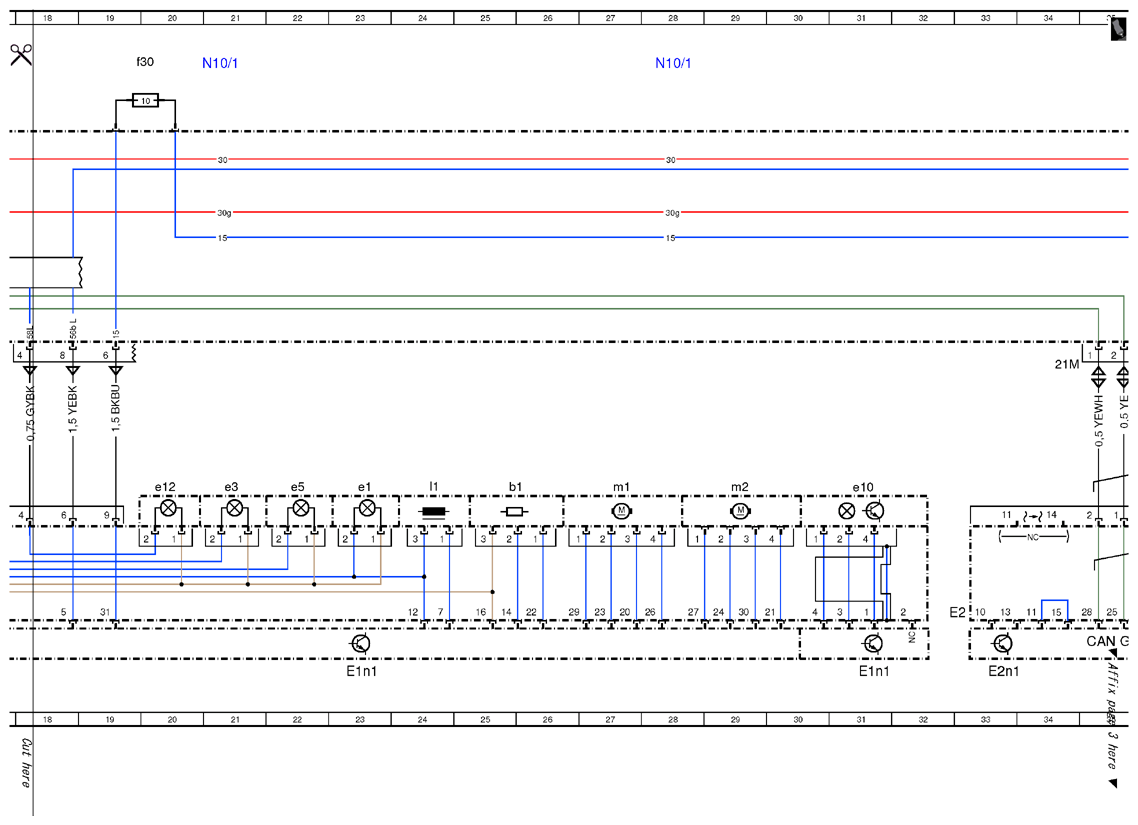The width and height of the screenshot is (1138, 825).
Task: Click the left E1n1 transistor symbol
Action: click(360, 644)
